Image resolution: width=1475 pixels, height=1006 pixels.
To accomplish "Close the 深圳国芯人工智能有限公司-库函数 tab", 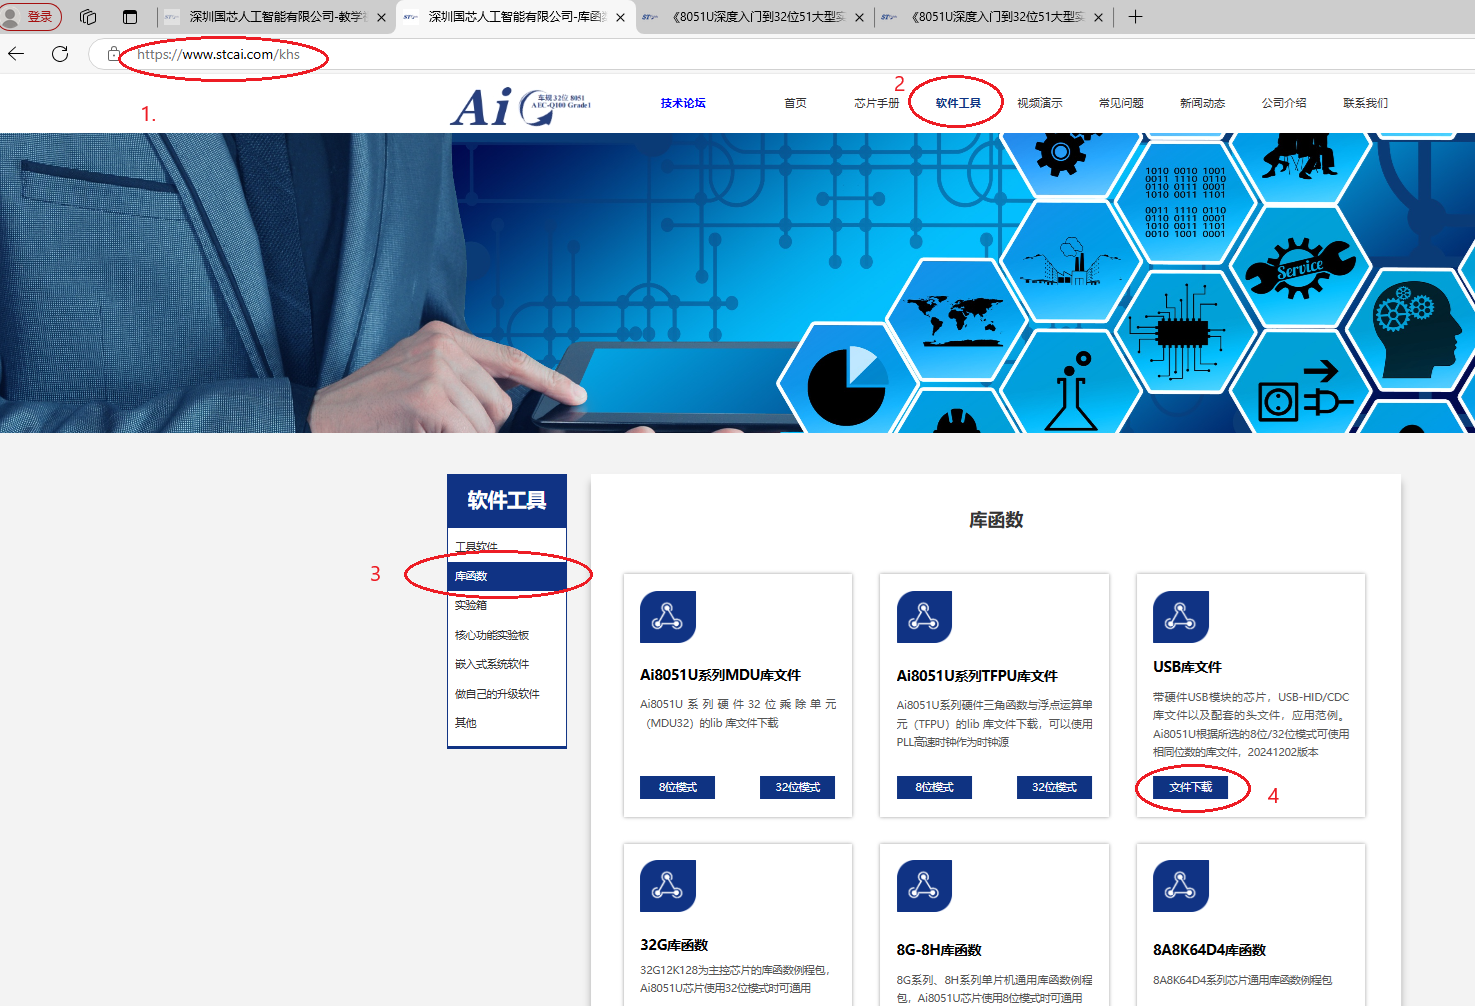I will (x=620, y=17).
